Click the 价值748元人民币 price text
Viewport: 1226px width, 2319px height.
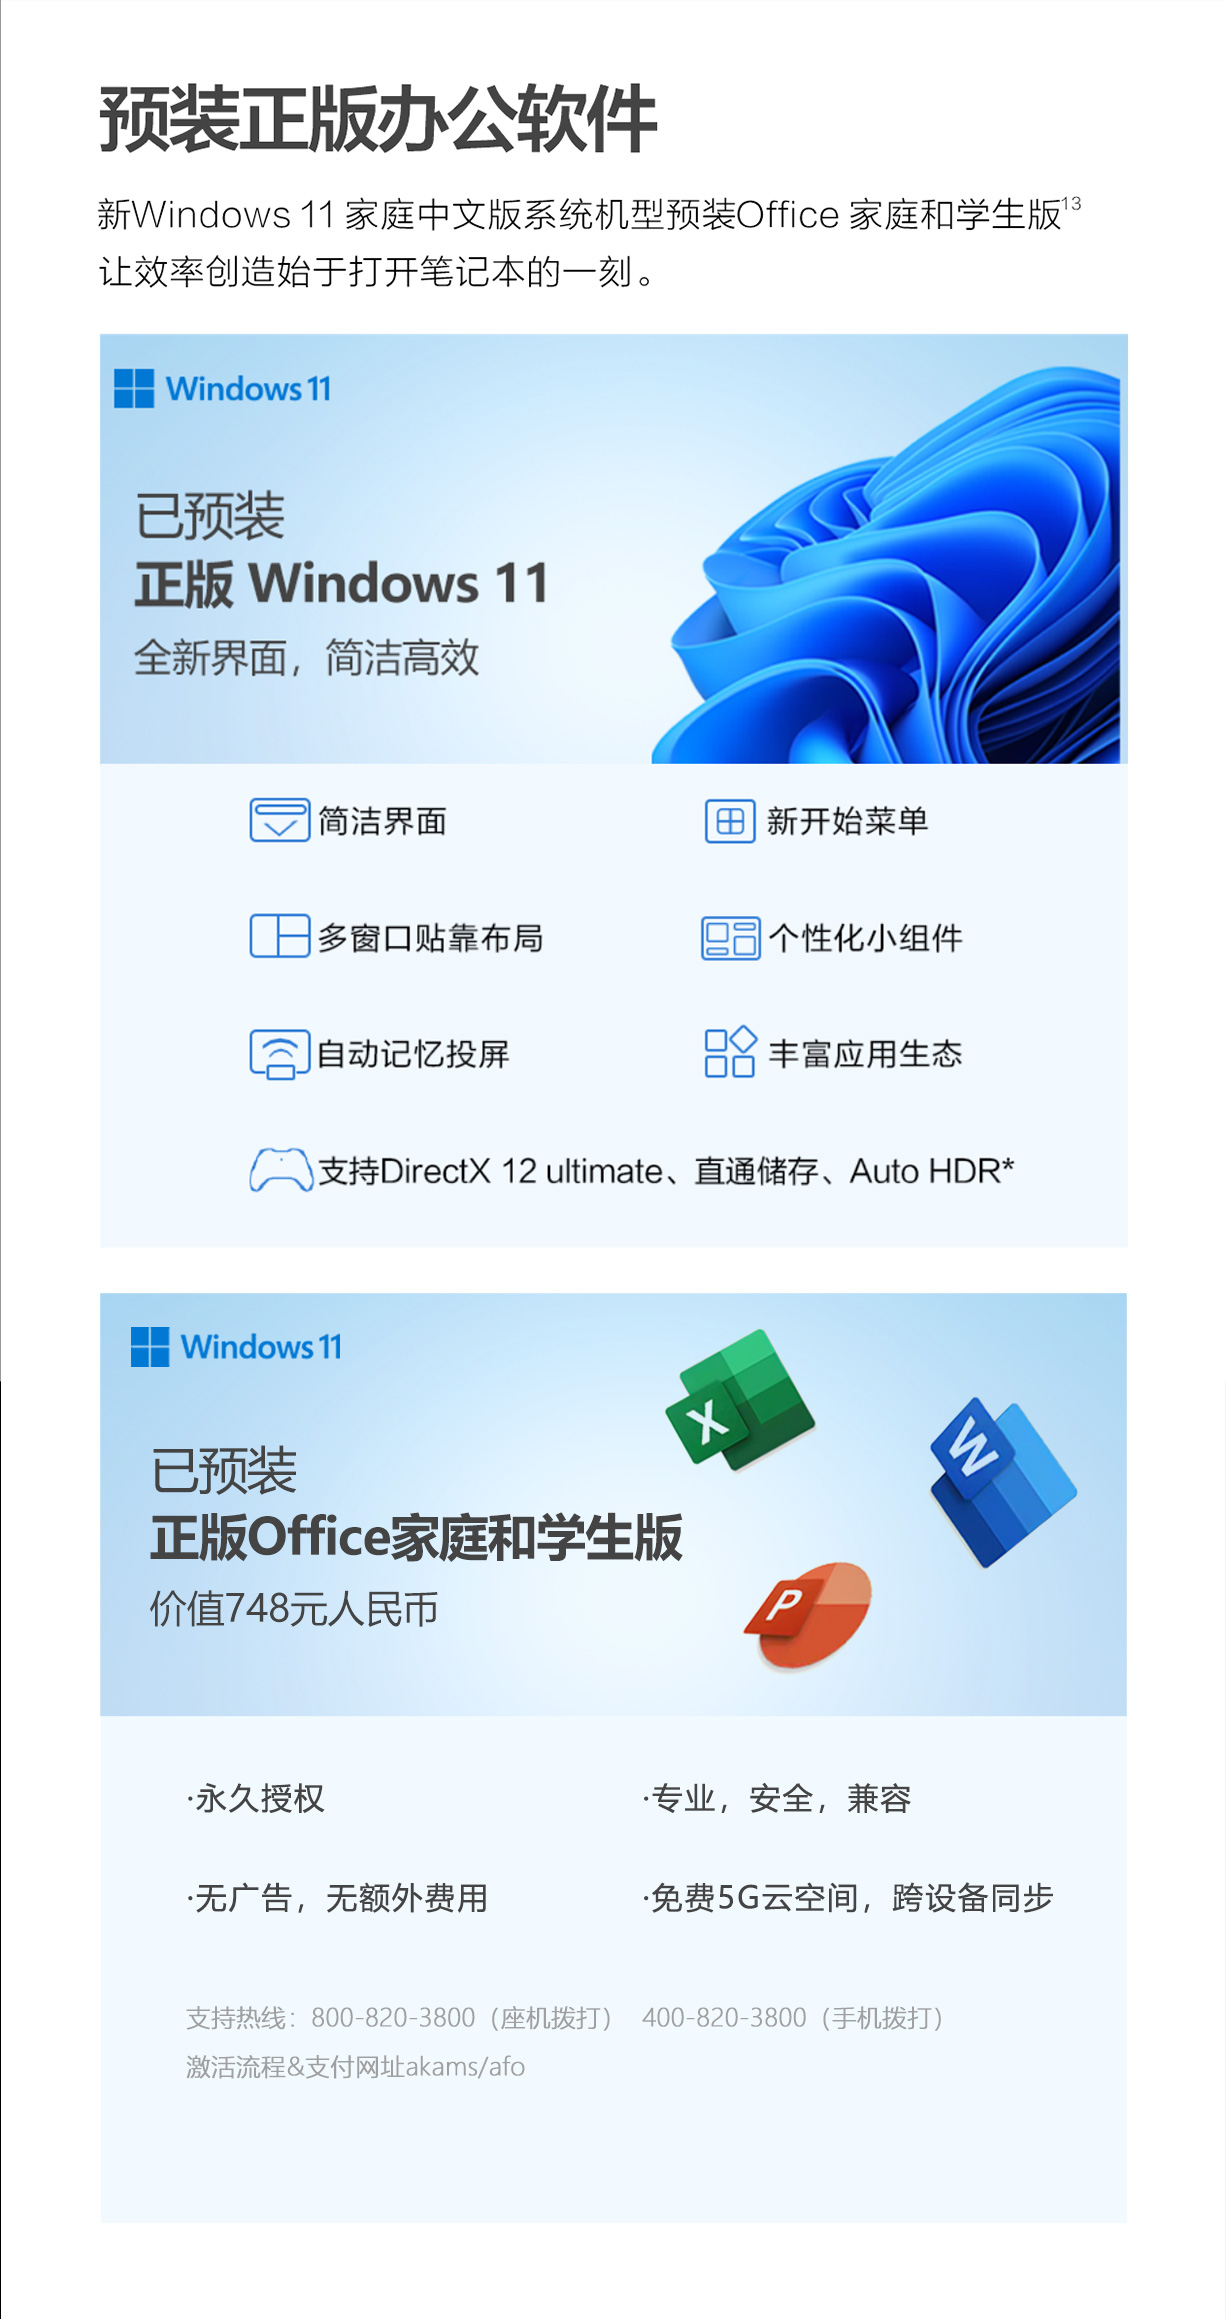(294, 1608)
